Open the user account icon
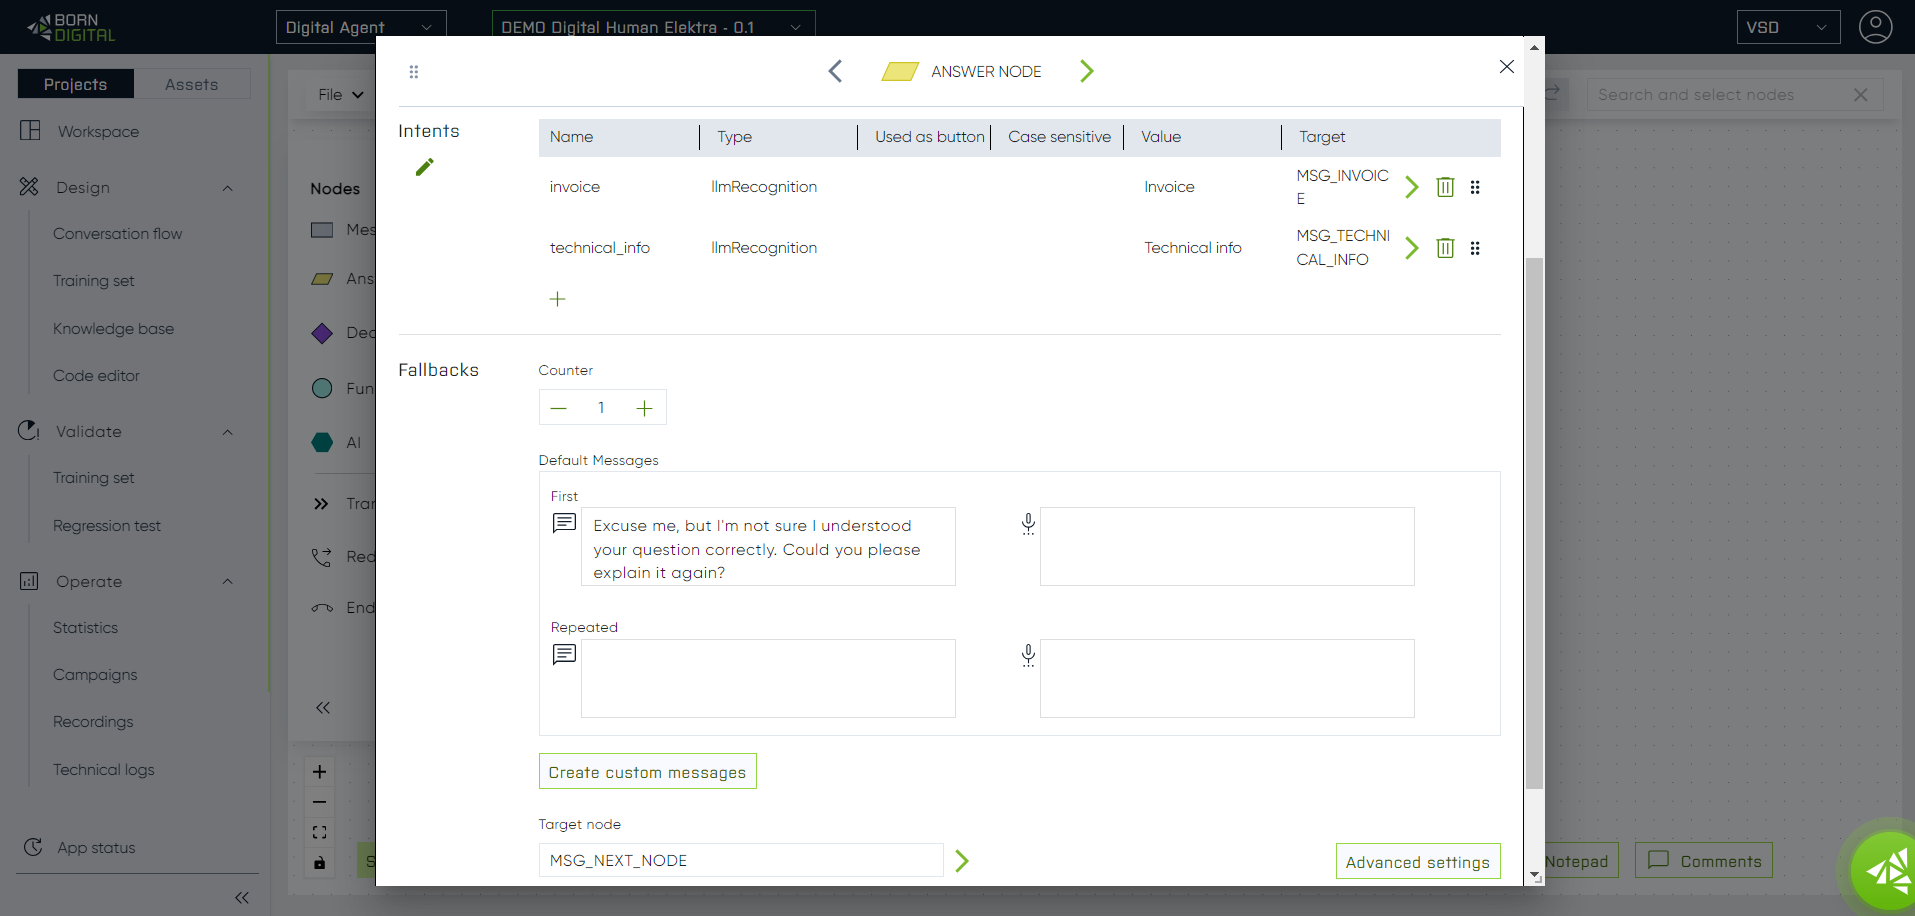This screenshot has height=916, width=1915. (1875, 27)
